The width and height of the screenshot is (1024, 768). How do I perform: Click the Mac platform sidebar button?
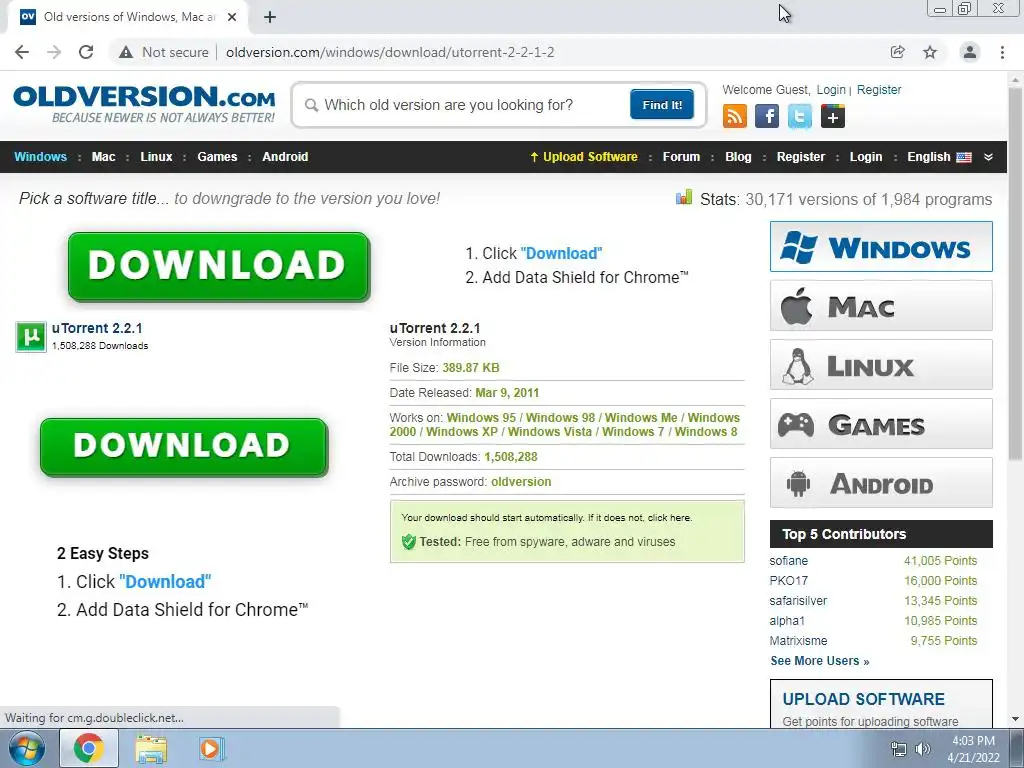[881, 306]
